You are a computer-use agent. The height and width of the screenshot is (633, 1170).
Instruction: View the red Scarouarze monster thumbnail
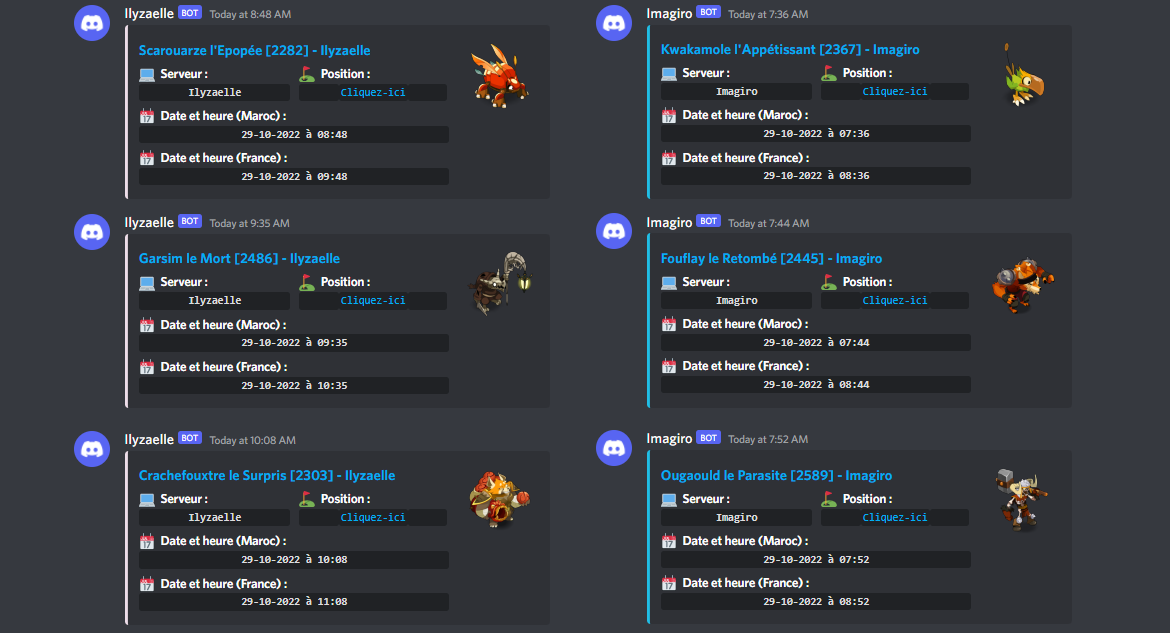point(500,76)
